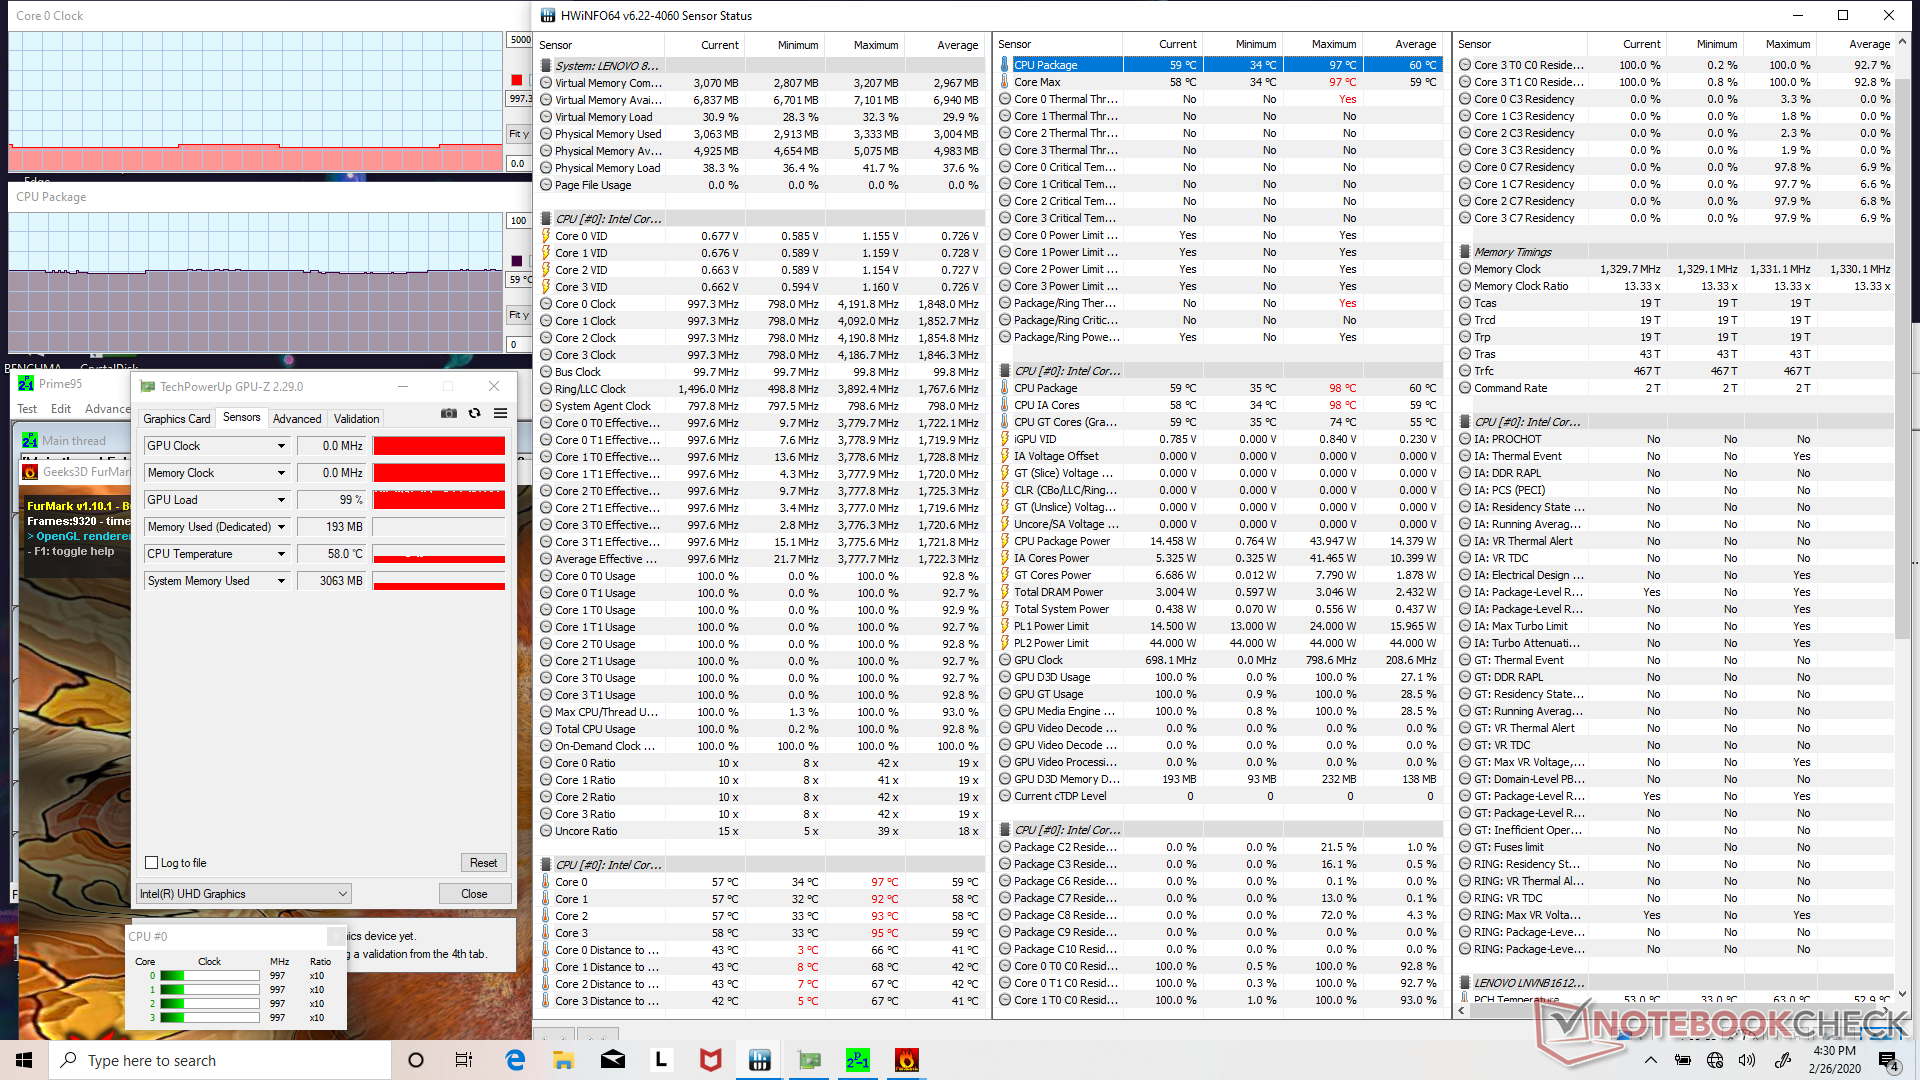The image size is (1920, 1080).
Task: Open FurMark from the taskbar icon
Action: point(906,1060)
